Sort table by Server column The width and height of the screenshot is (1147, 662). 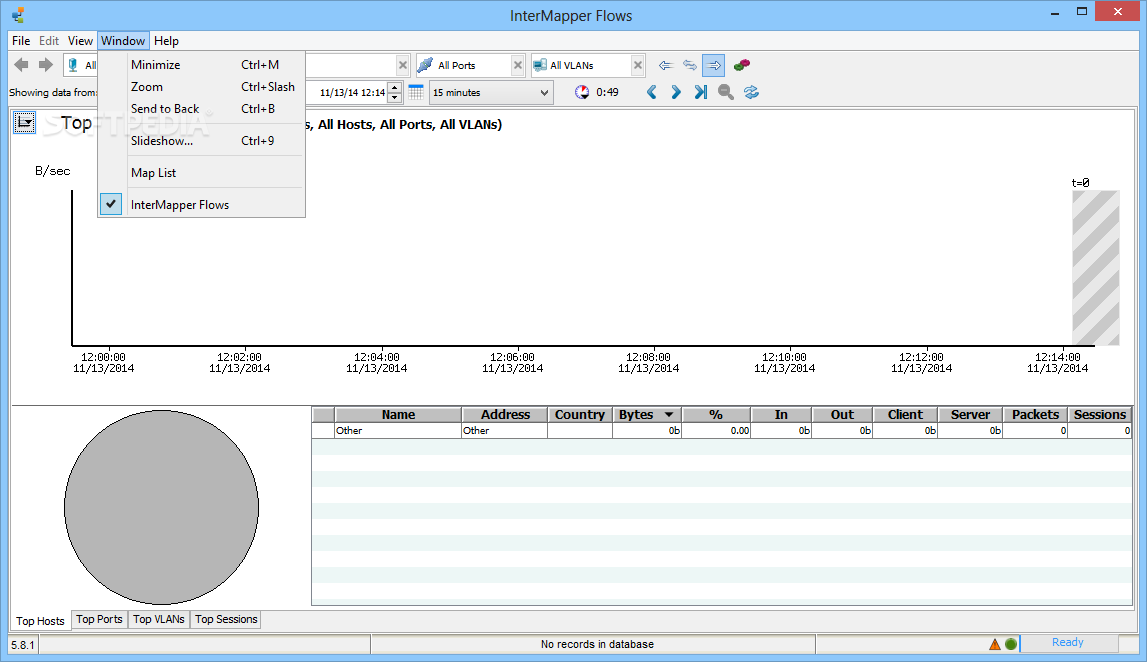point(970,415)
